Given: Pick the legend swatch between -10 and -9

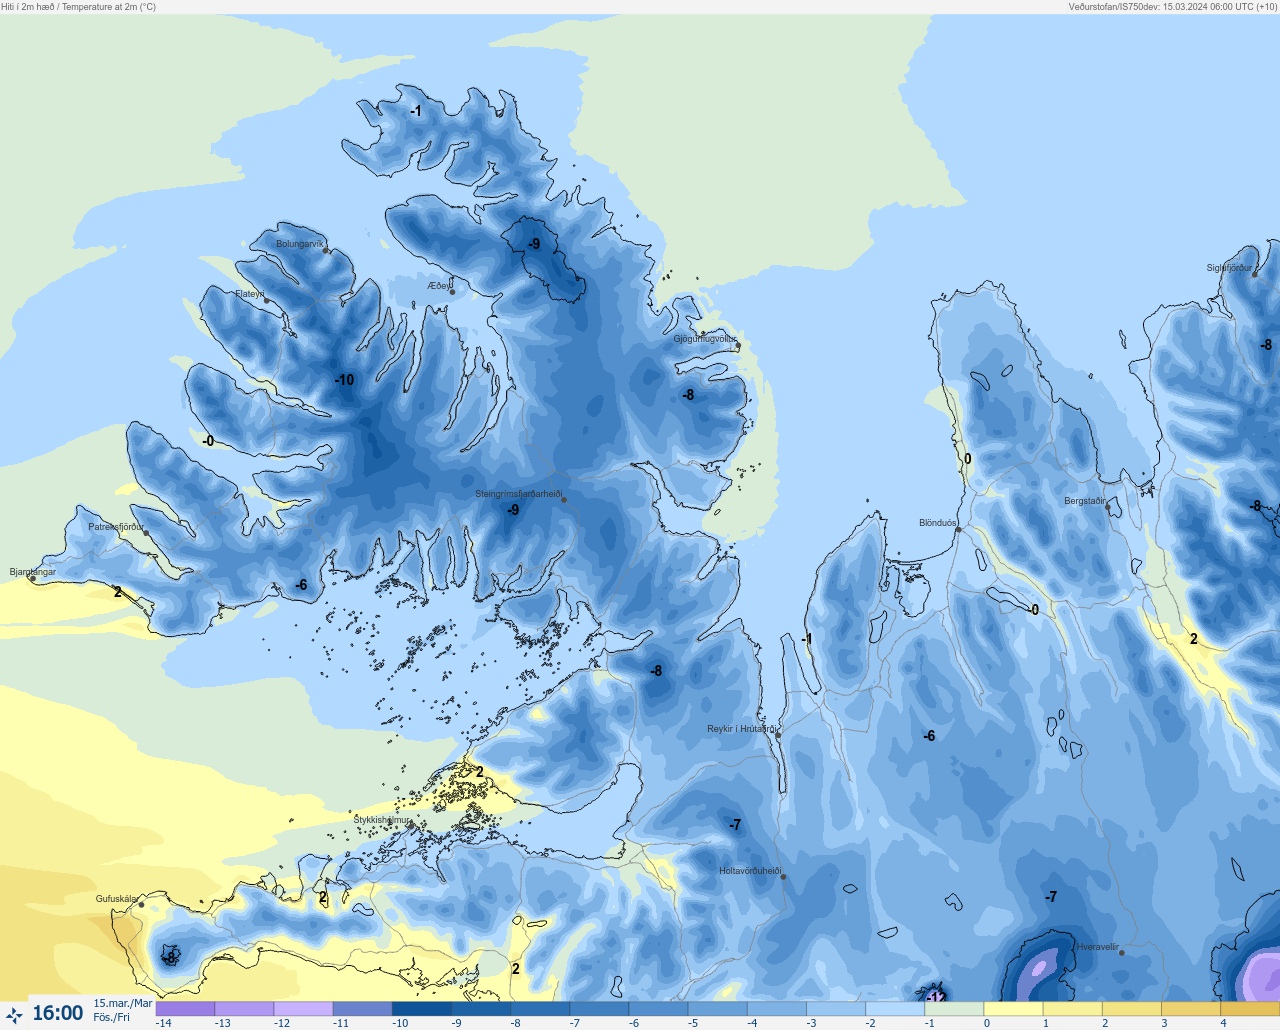Looking at the screenshot, I should (x=422, y=1009).
